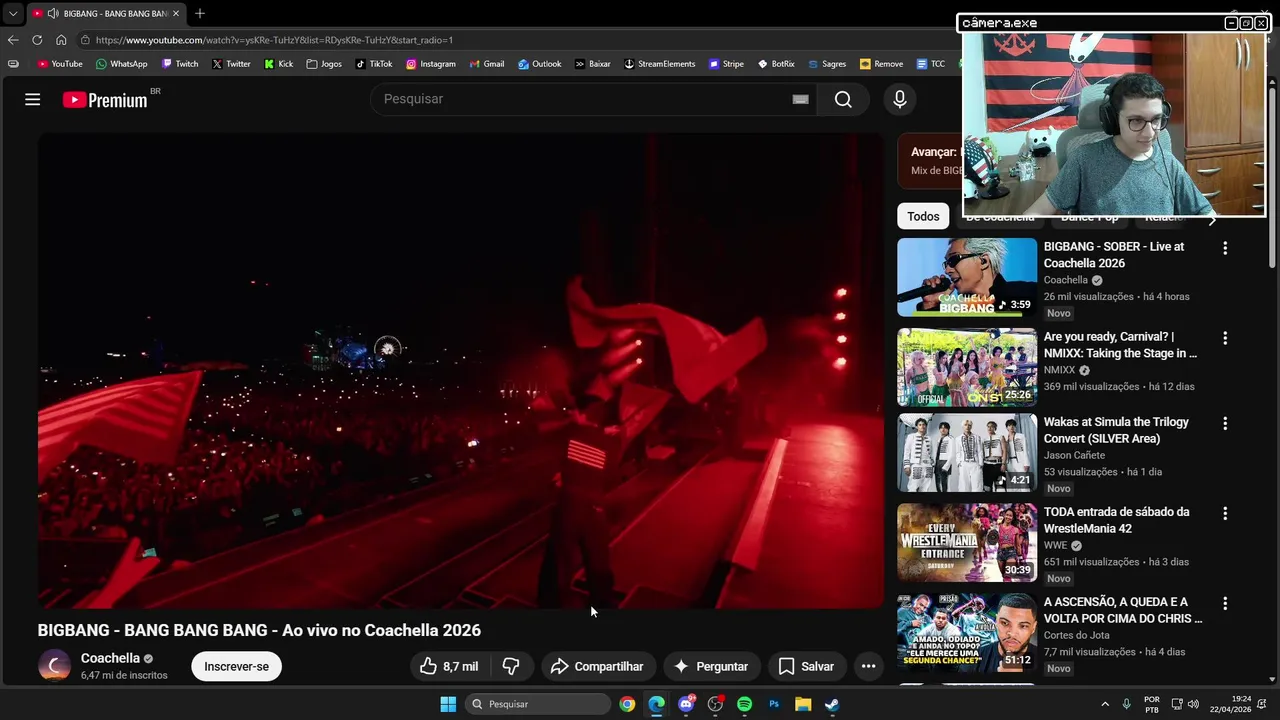Open Discord from the taskbar

(x=686, y=704)
